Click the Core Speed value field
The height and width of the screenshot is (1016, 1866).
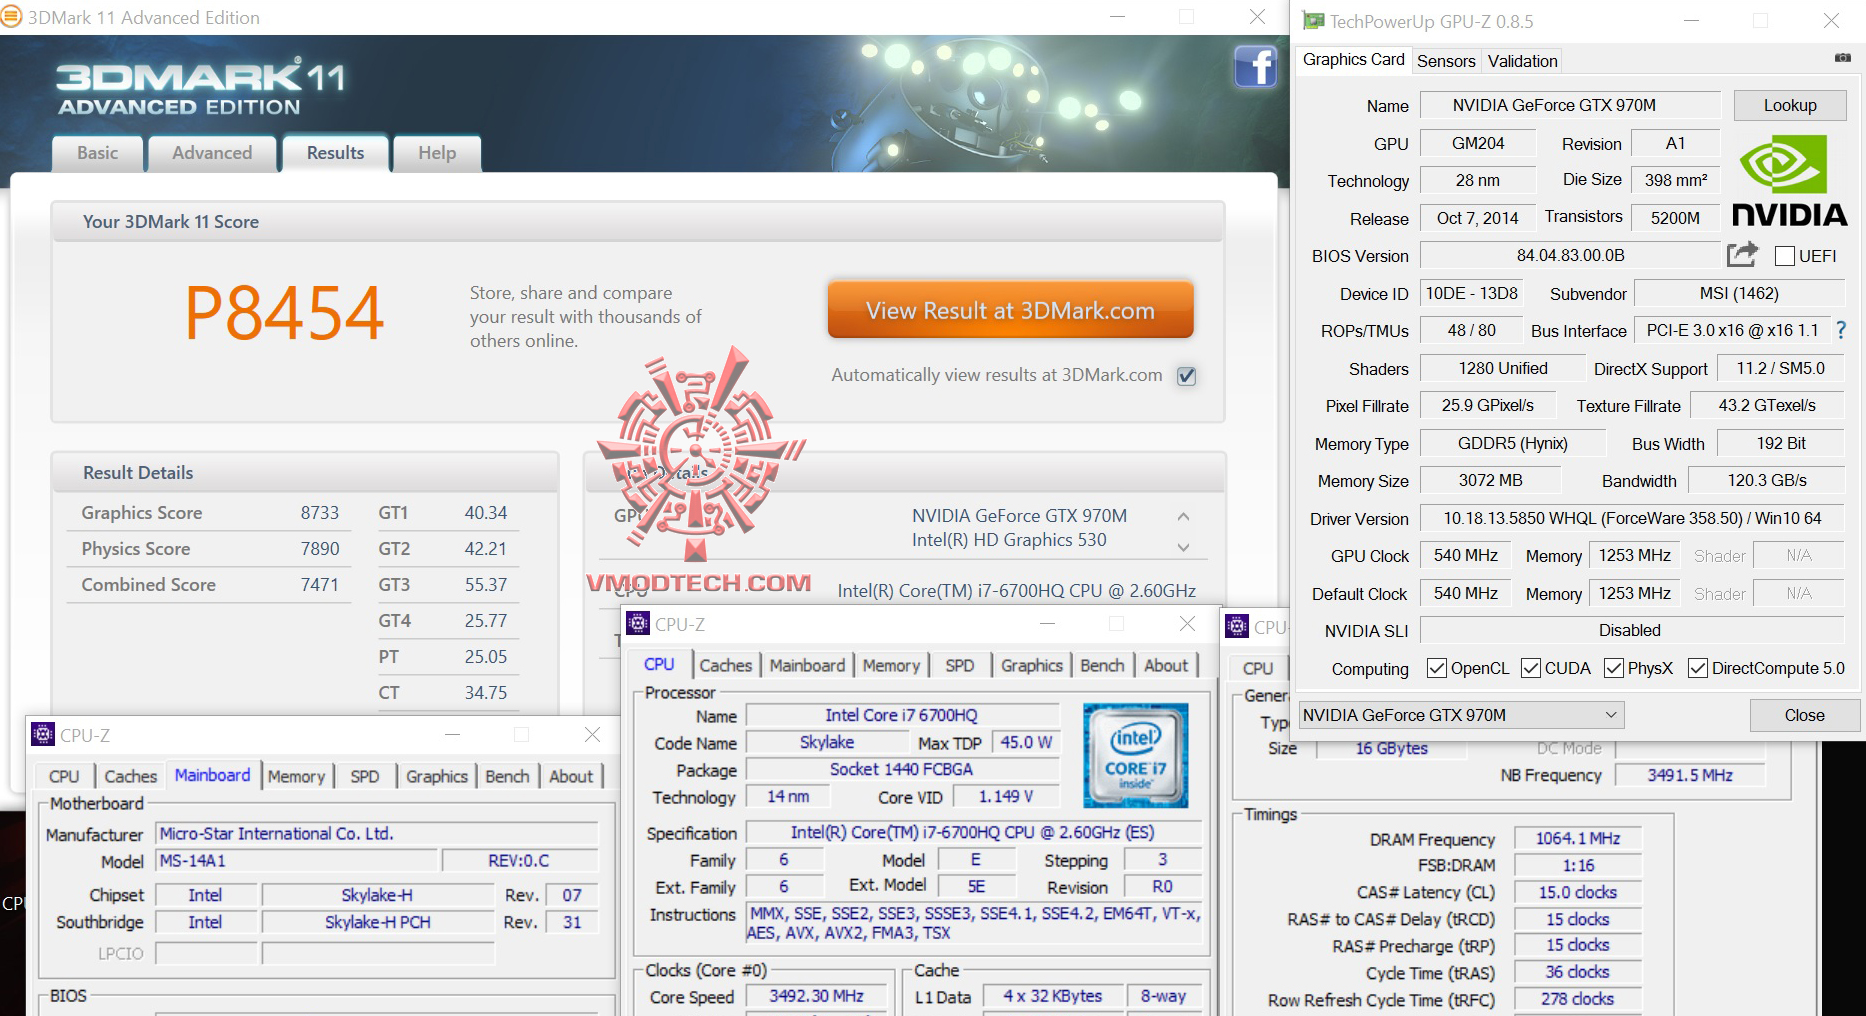pyautogui.click(x=817, y=996)
